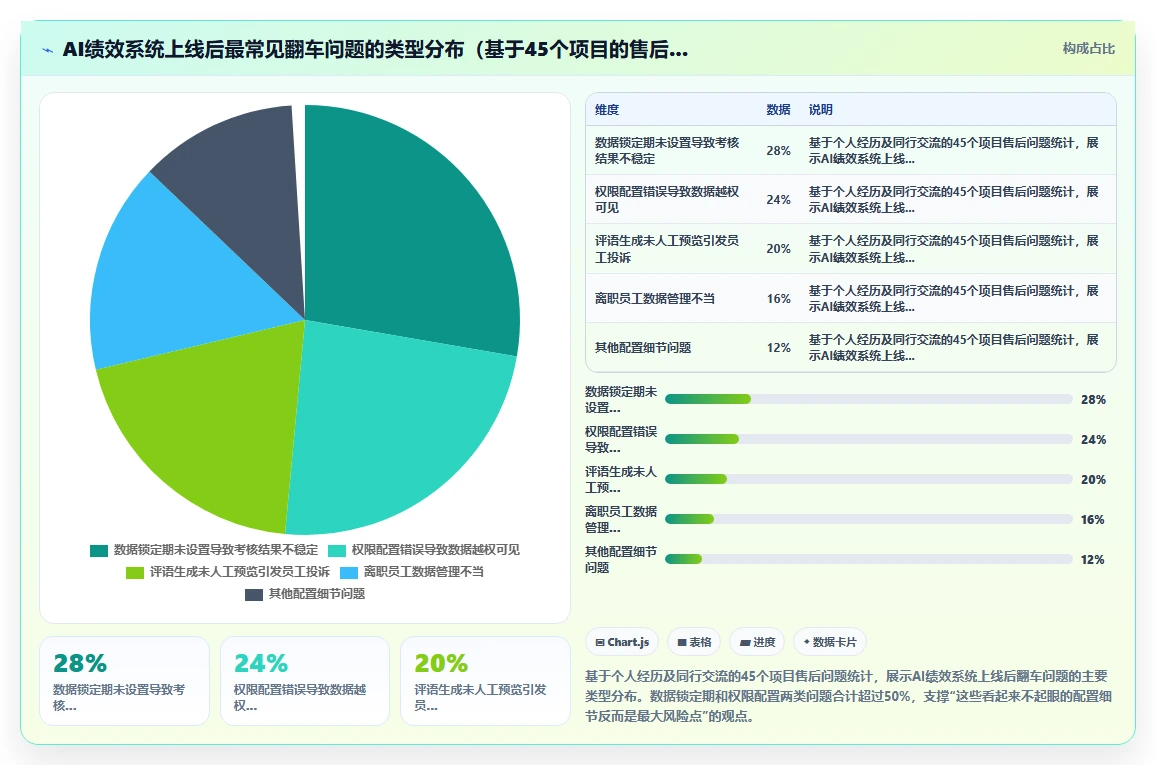Select the 数据卡片 tag chip
This screenshot has width=1156, height=765.
[830, 642]
